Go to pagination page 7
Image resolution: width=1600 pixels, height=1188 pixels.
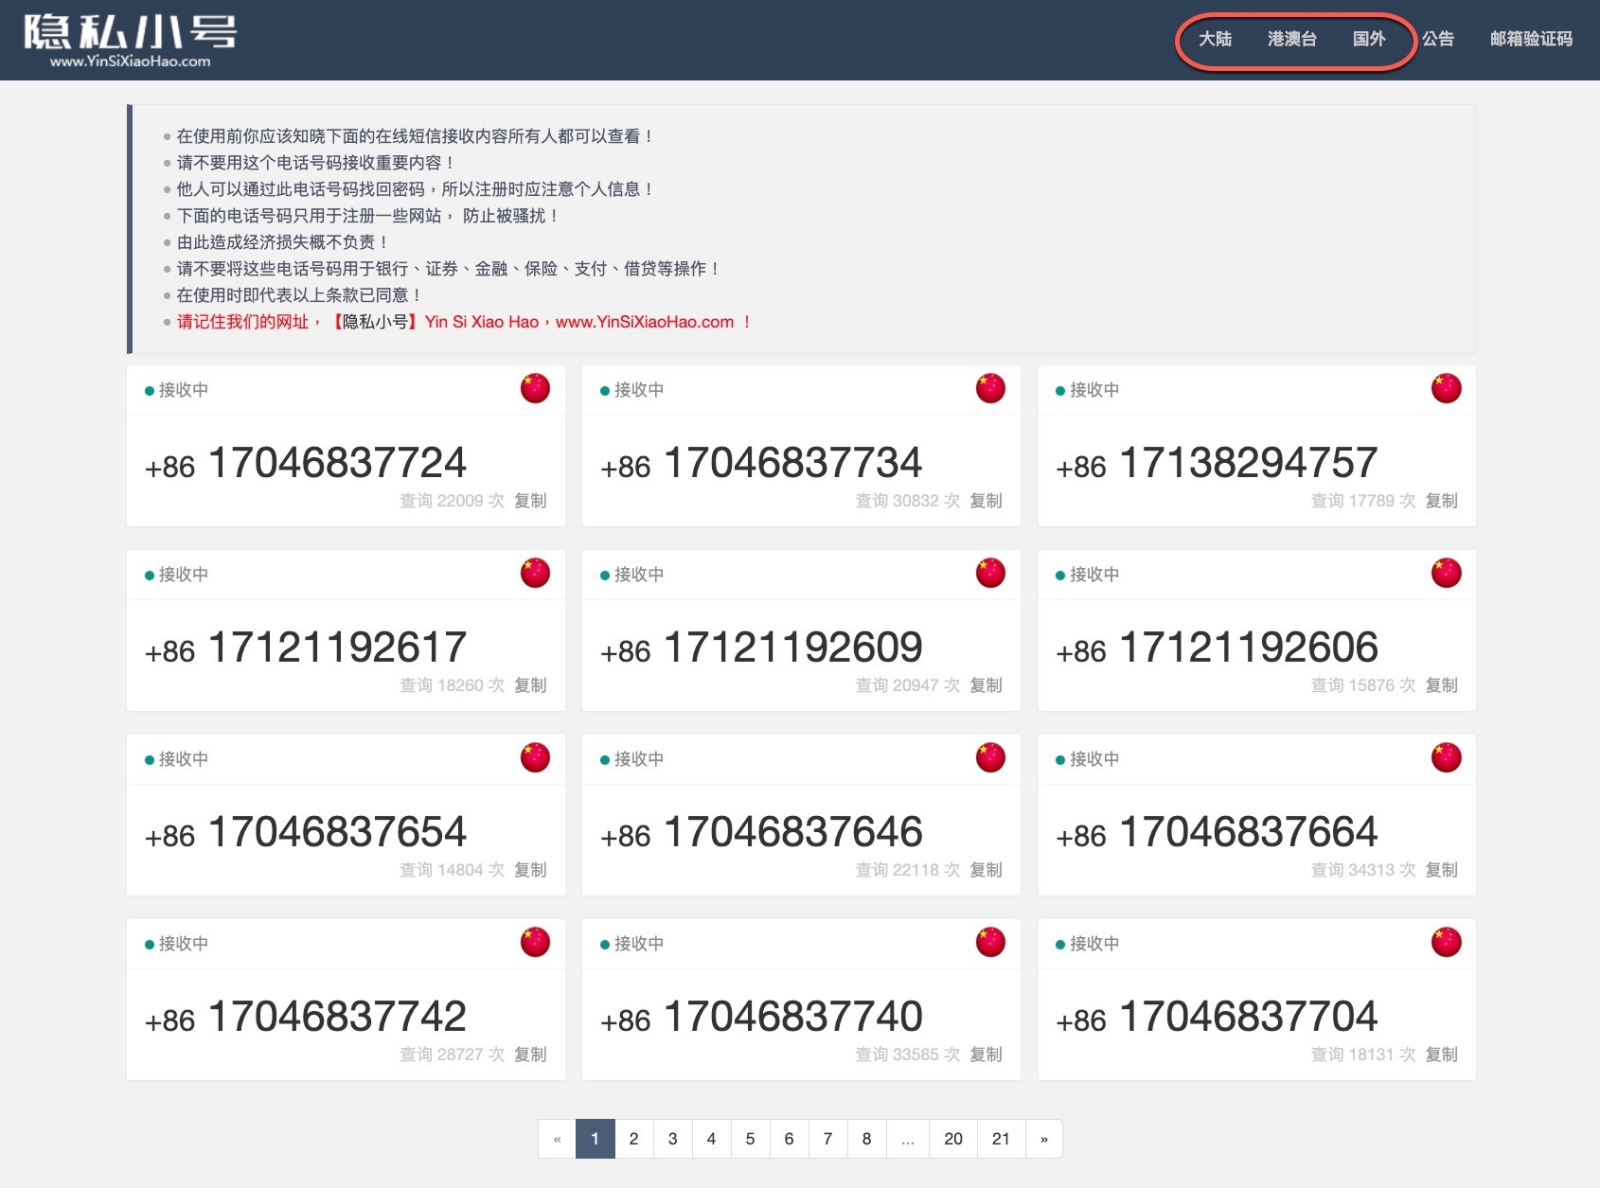828,1139
